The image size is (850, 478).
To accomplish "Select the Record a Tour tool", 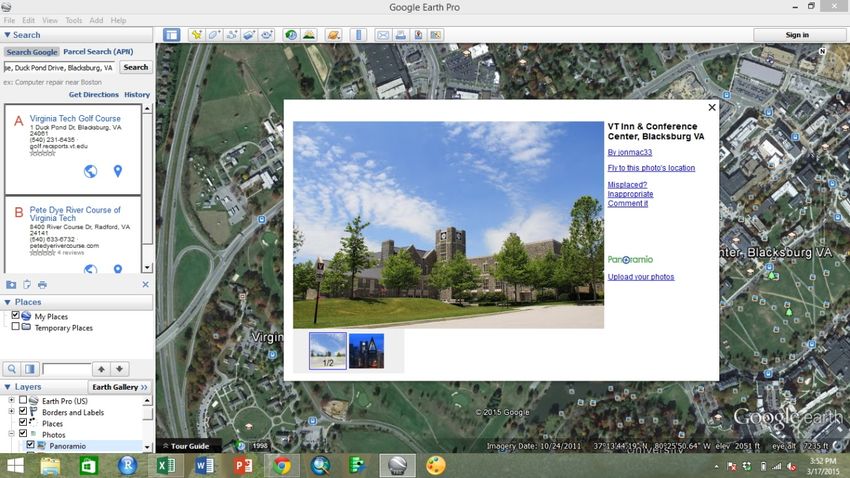I will point(266,35).
